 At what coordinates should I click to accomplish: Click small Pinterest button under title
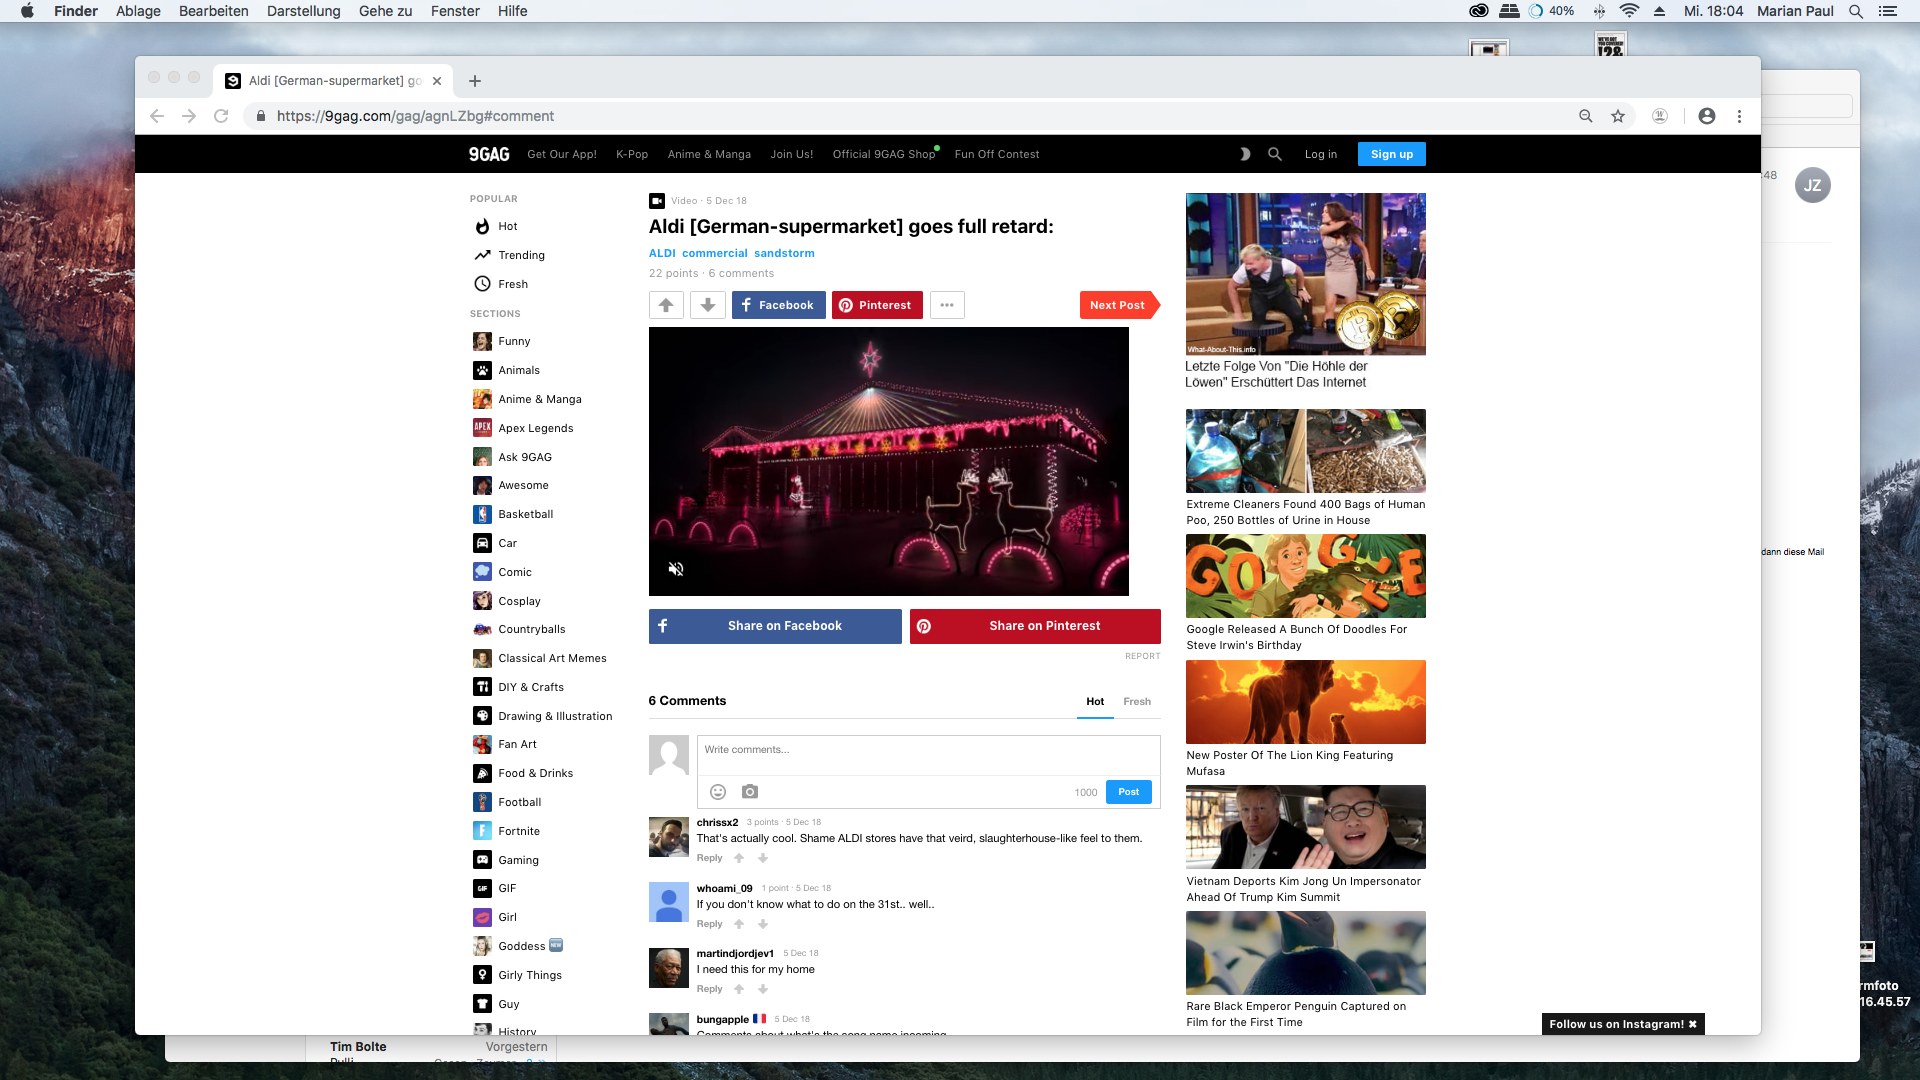877,305
